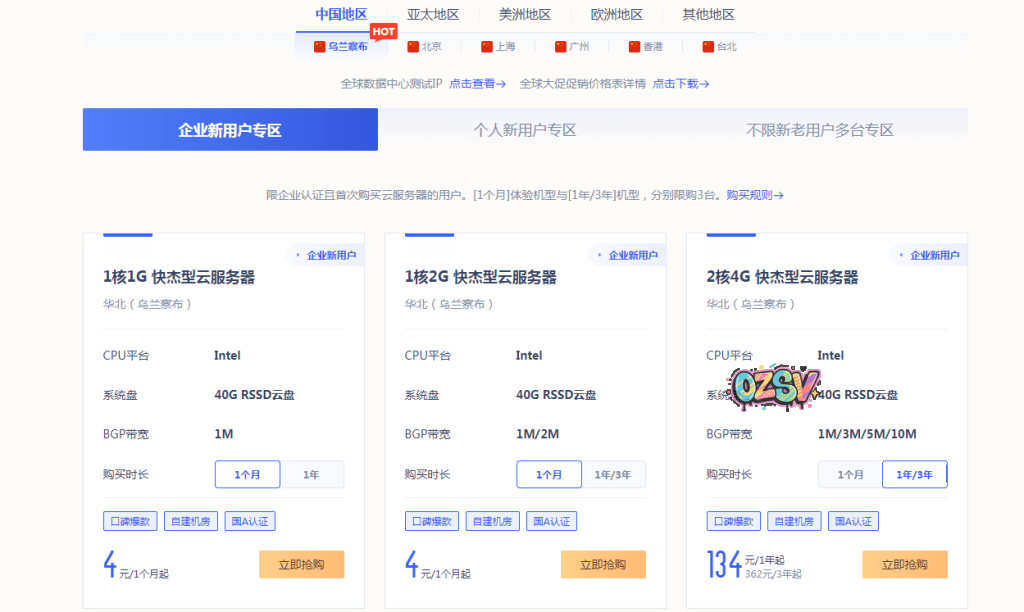This screenshot has width=1024, height=612.
Task: Open the 点击查看 test IP link
Action: tap(477, 84)
